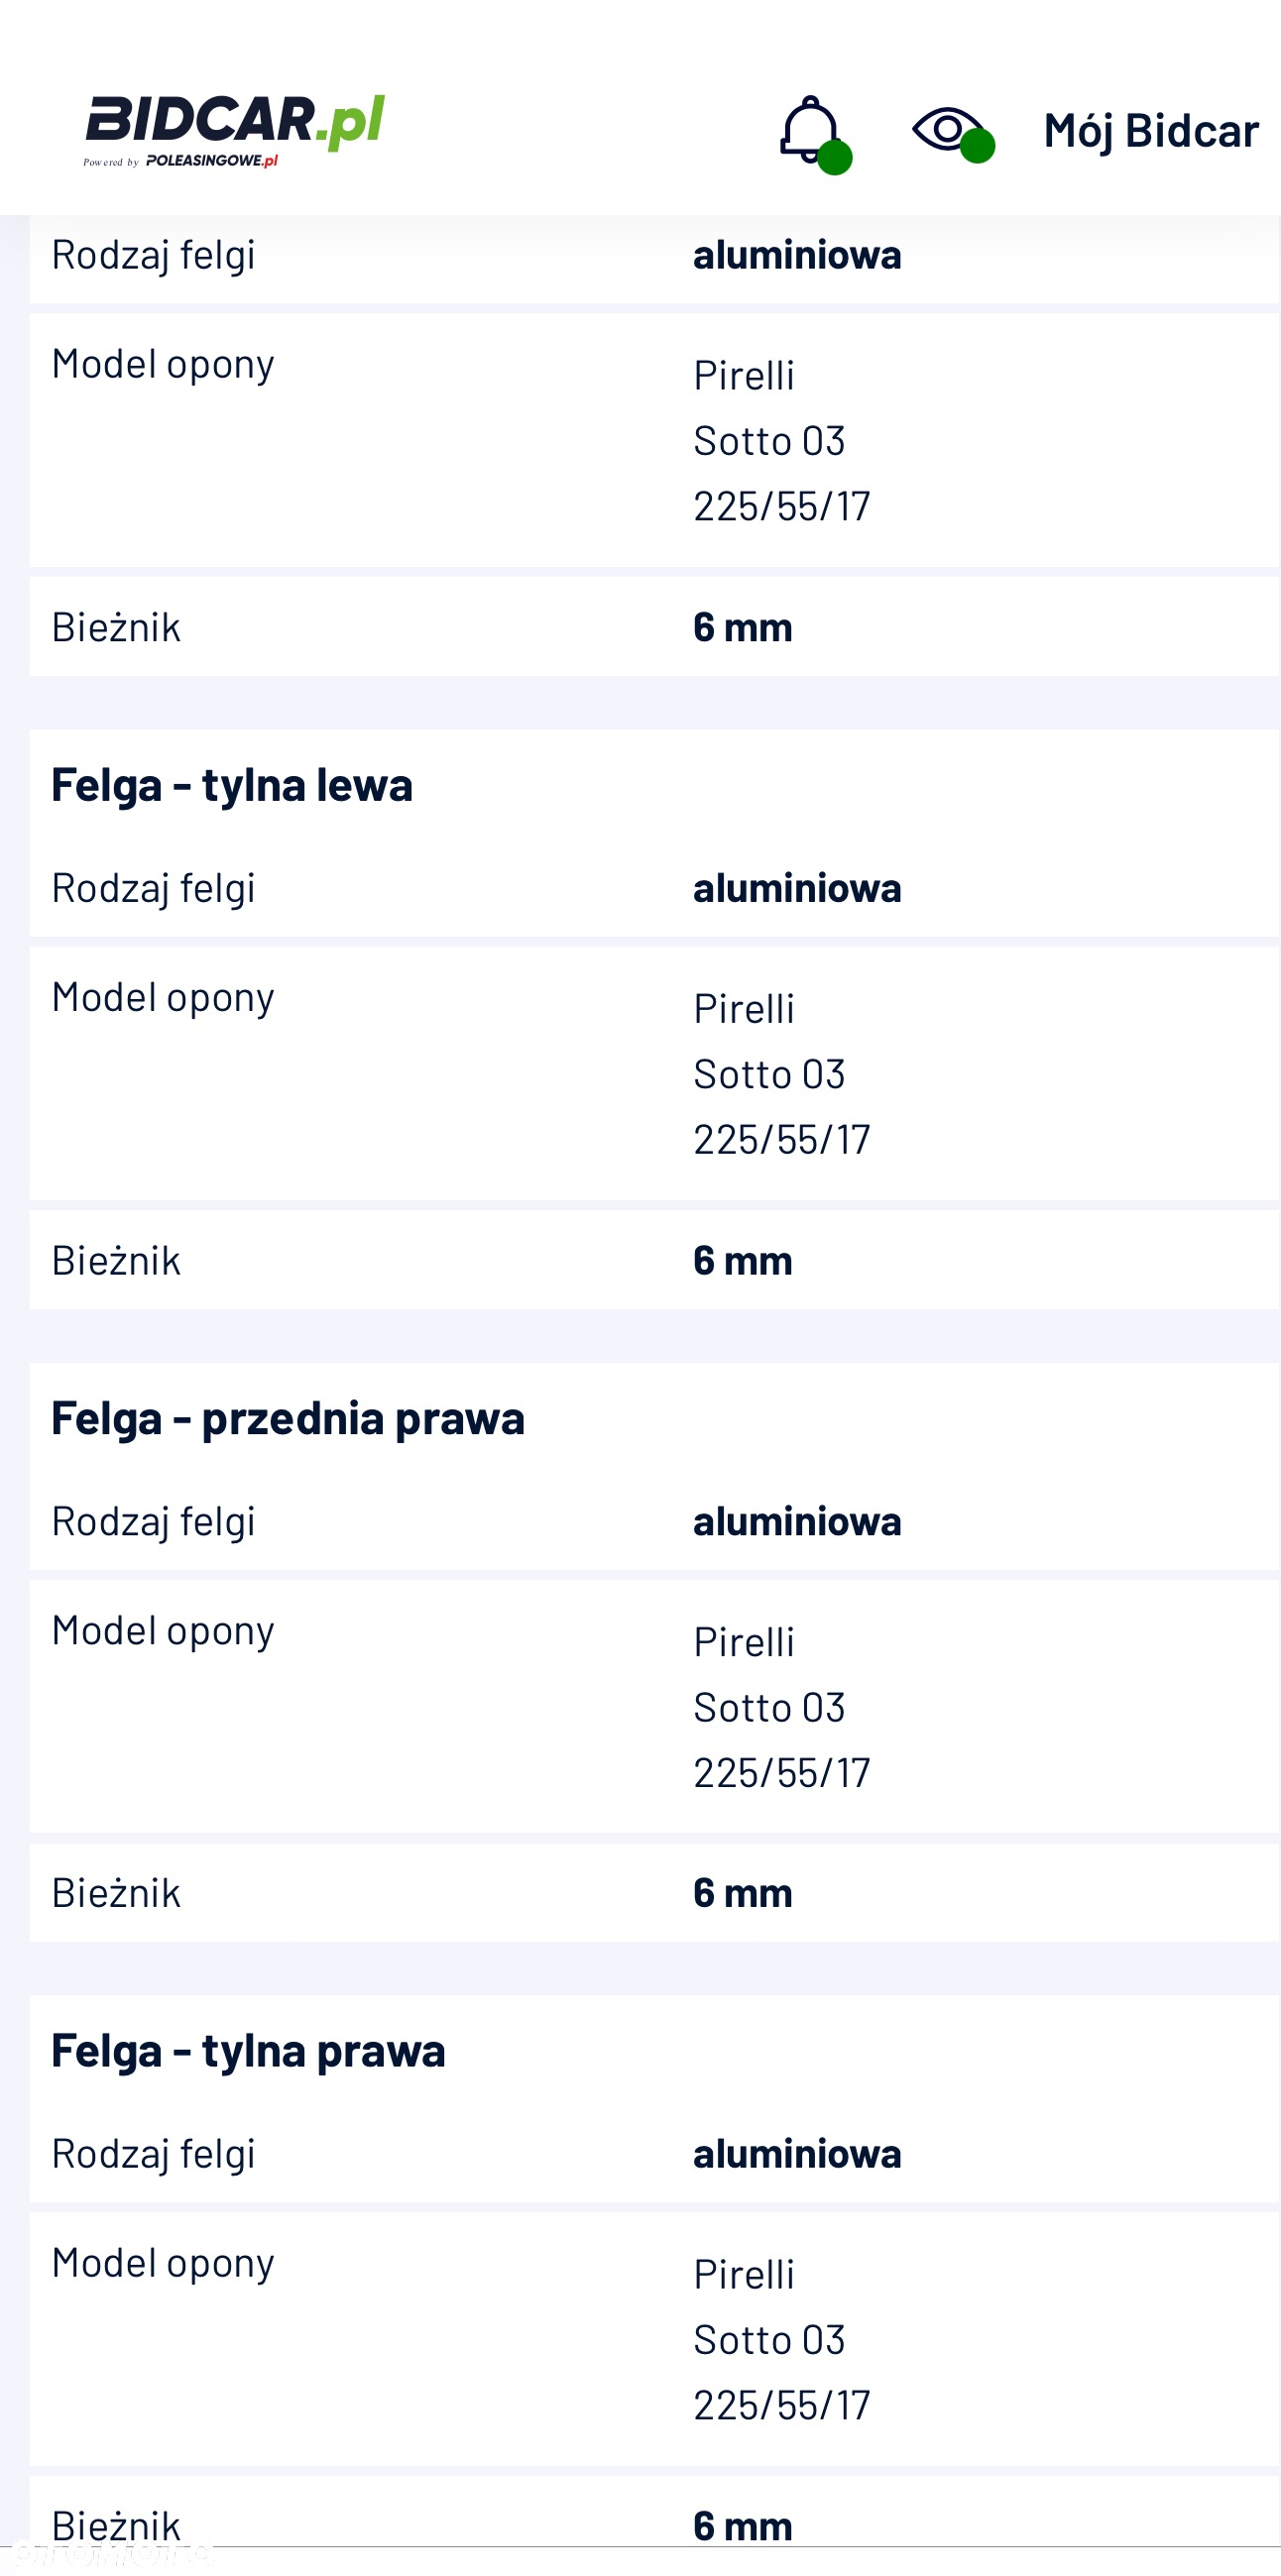
Task: Click the 6 mm value under tylna lewa
Action: pyautogui.click(x=742, y=1260)
